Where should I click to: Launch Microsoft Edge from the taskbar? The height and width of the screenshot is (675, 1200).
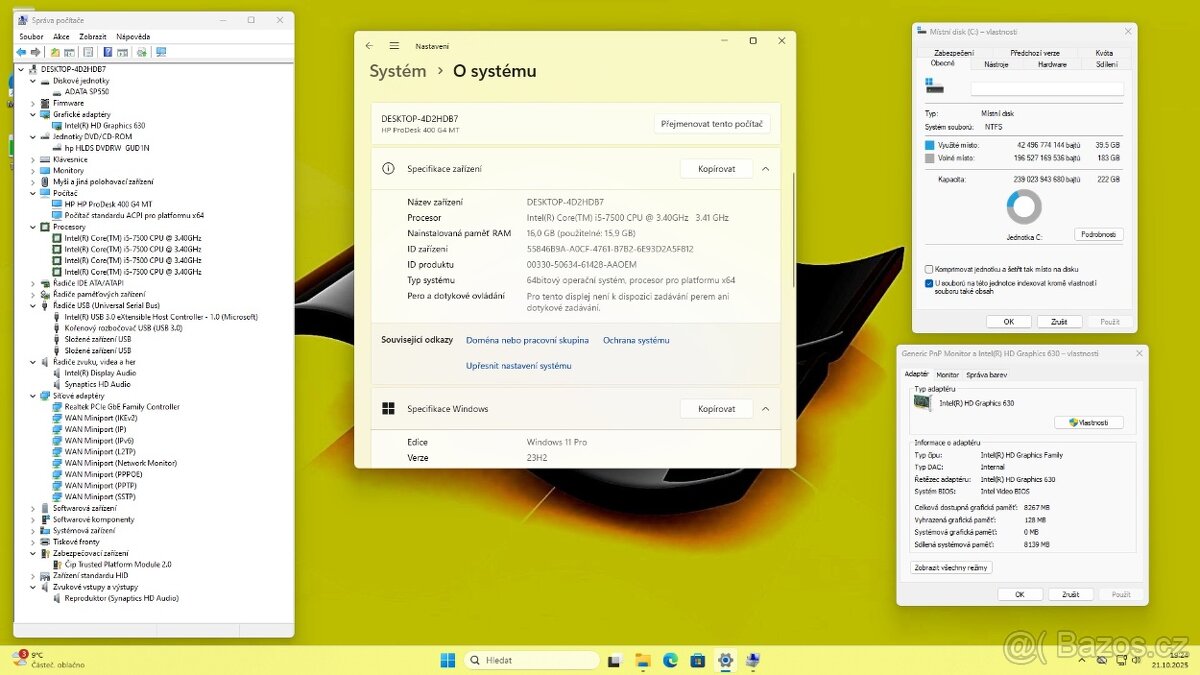coord(669,660)
